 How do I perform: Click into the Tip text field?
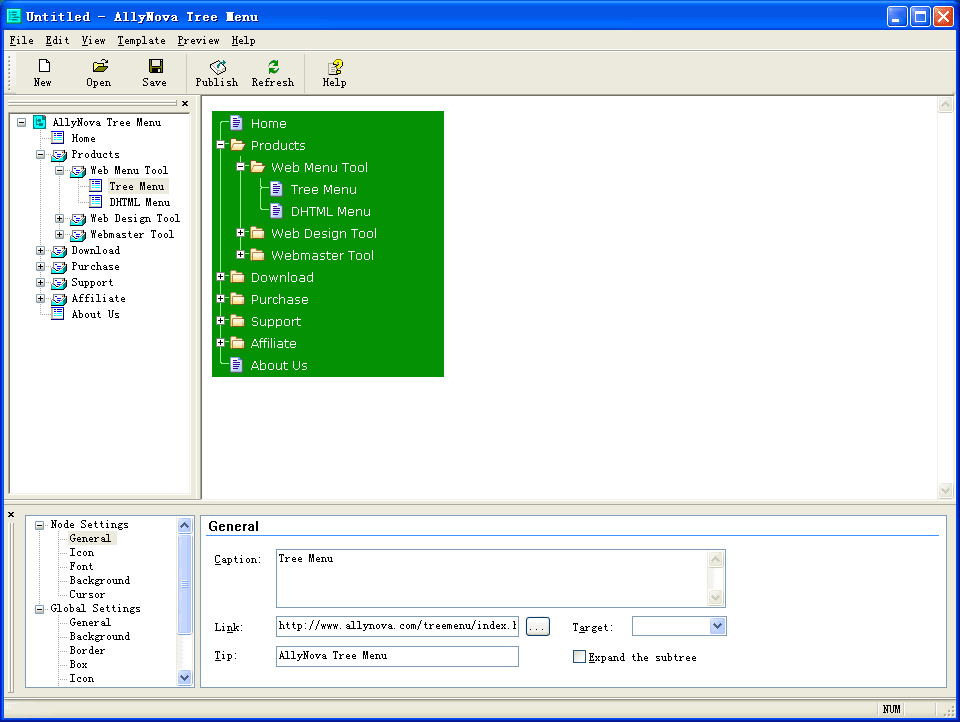point(397,656)
